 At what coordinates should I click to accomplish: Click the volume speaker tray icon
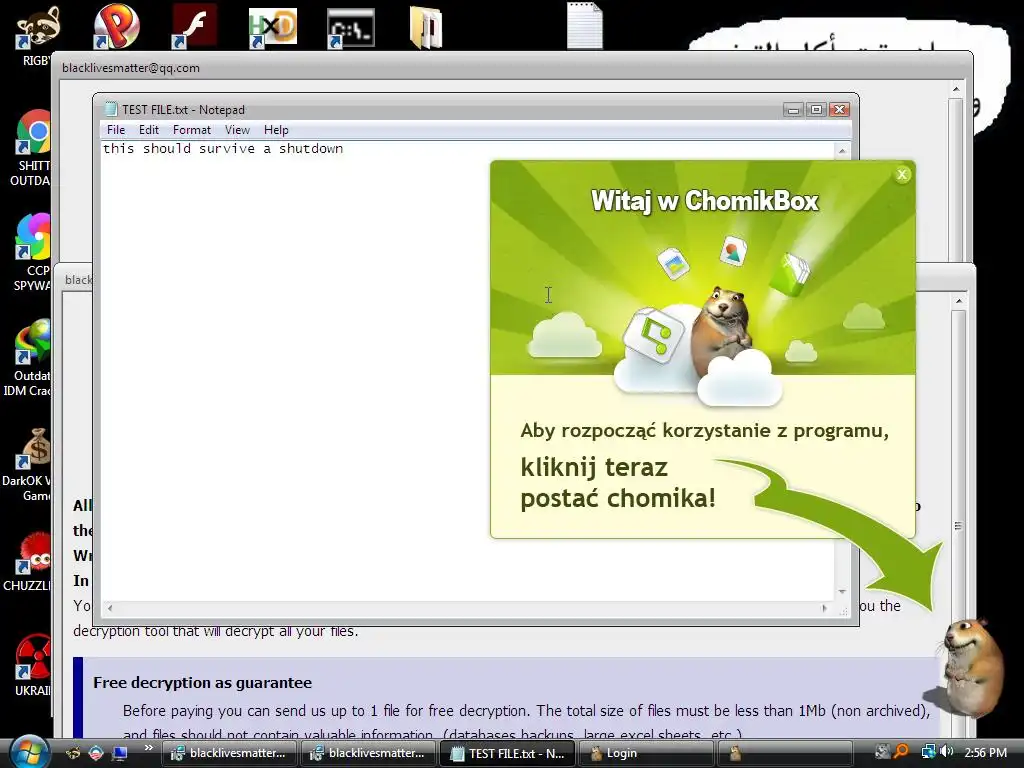(946, 752)
